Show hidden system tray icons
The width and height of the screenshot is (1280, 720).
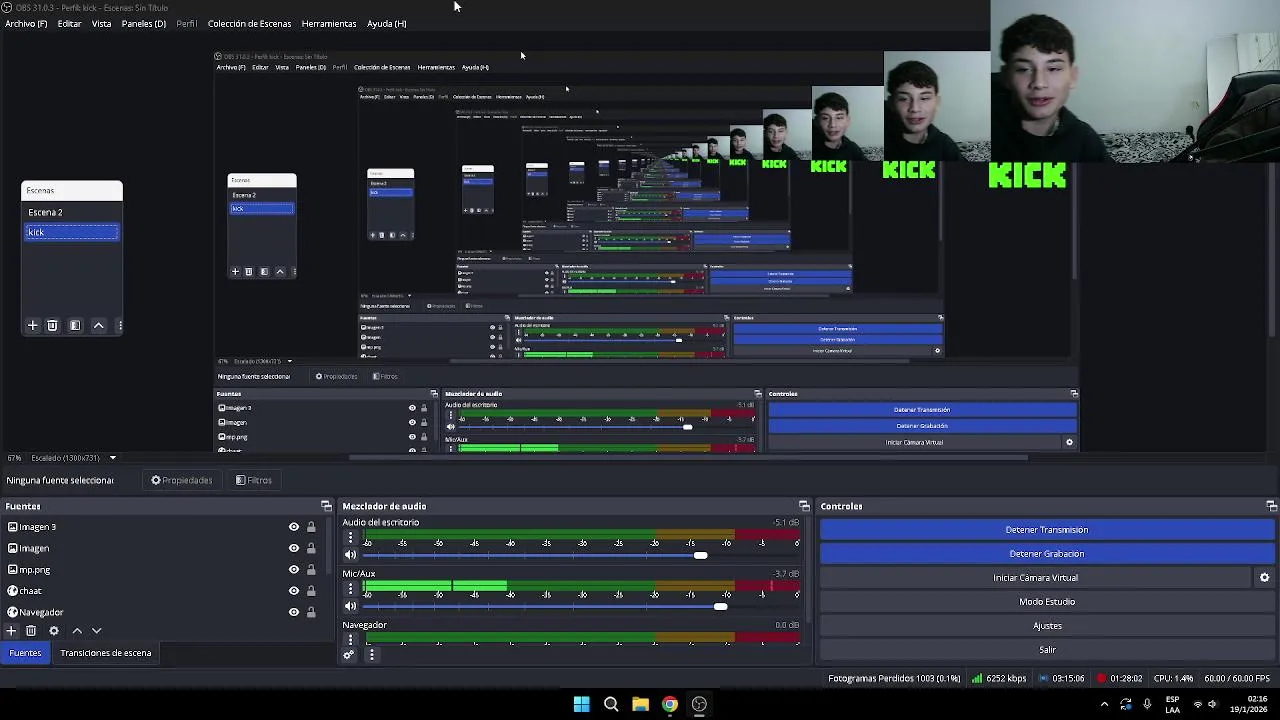click(x=1104, y=704)
